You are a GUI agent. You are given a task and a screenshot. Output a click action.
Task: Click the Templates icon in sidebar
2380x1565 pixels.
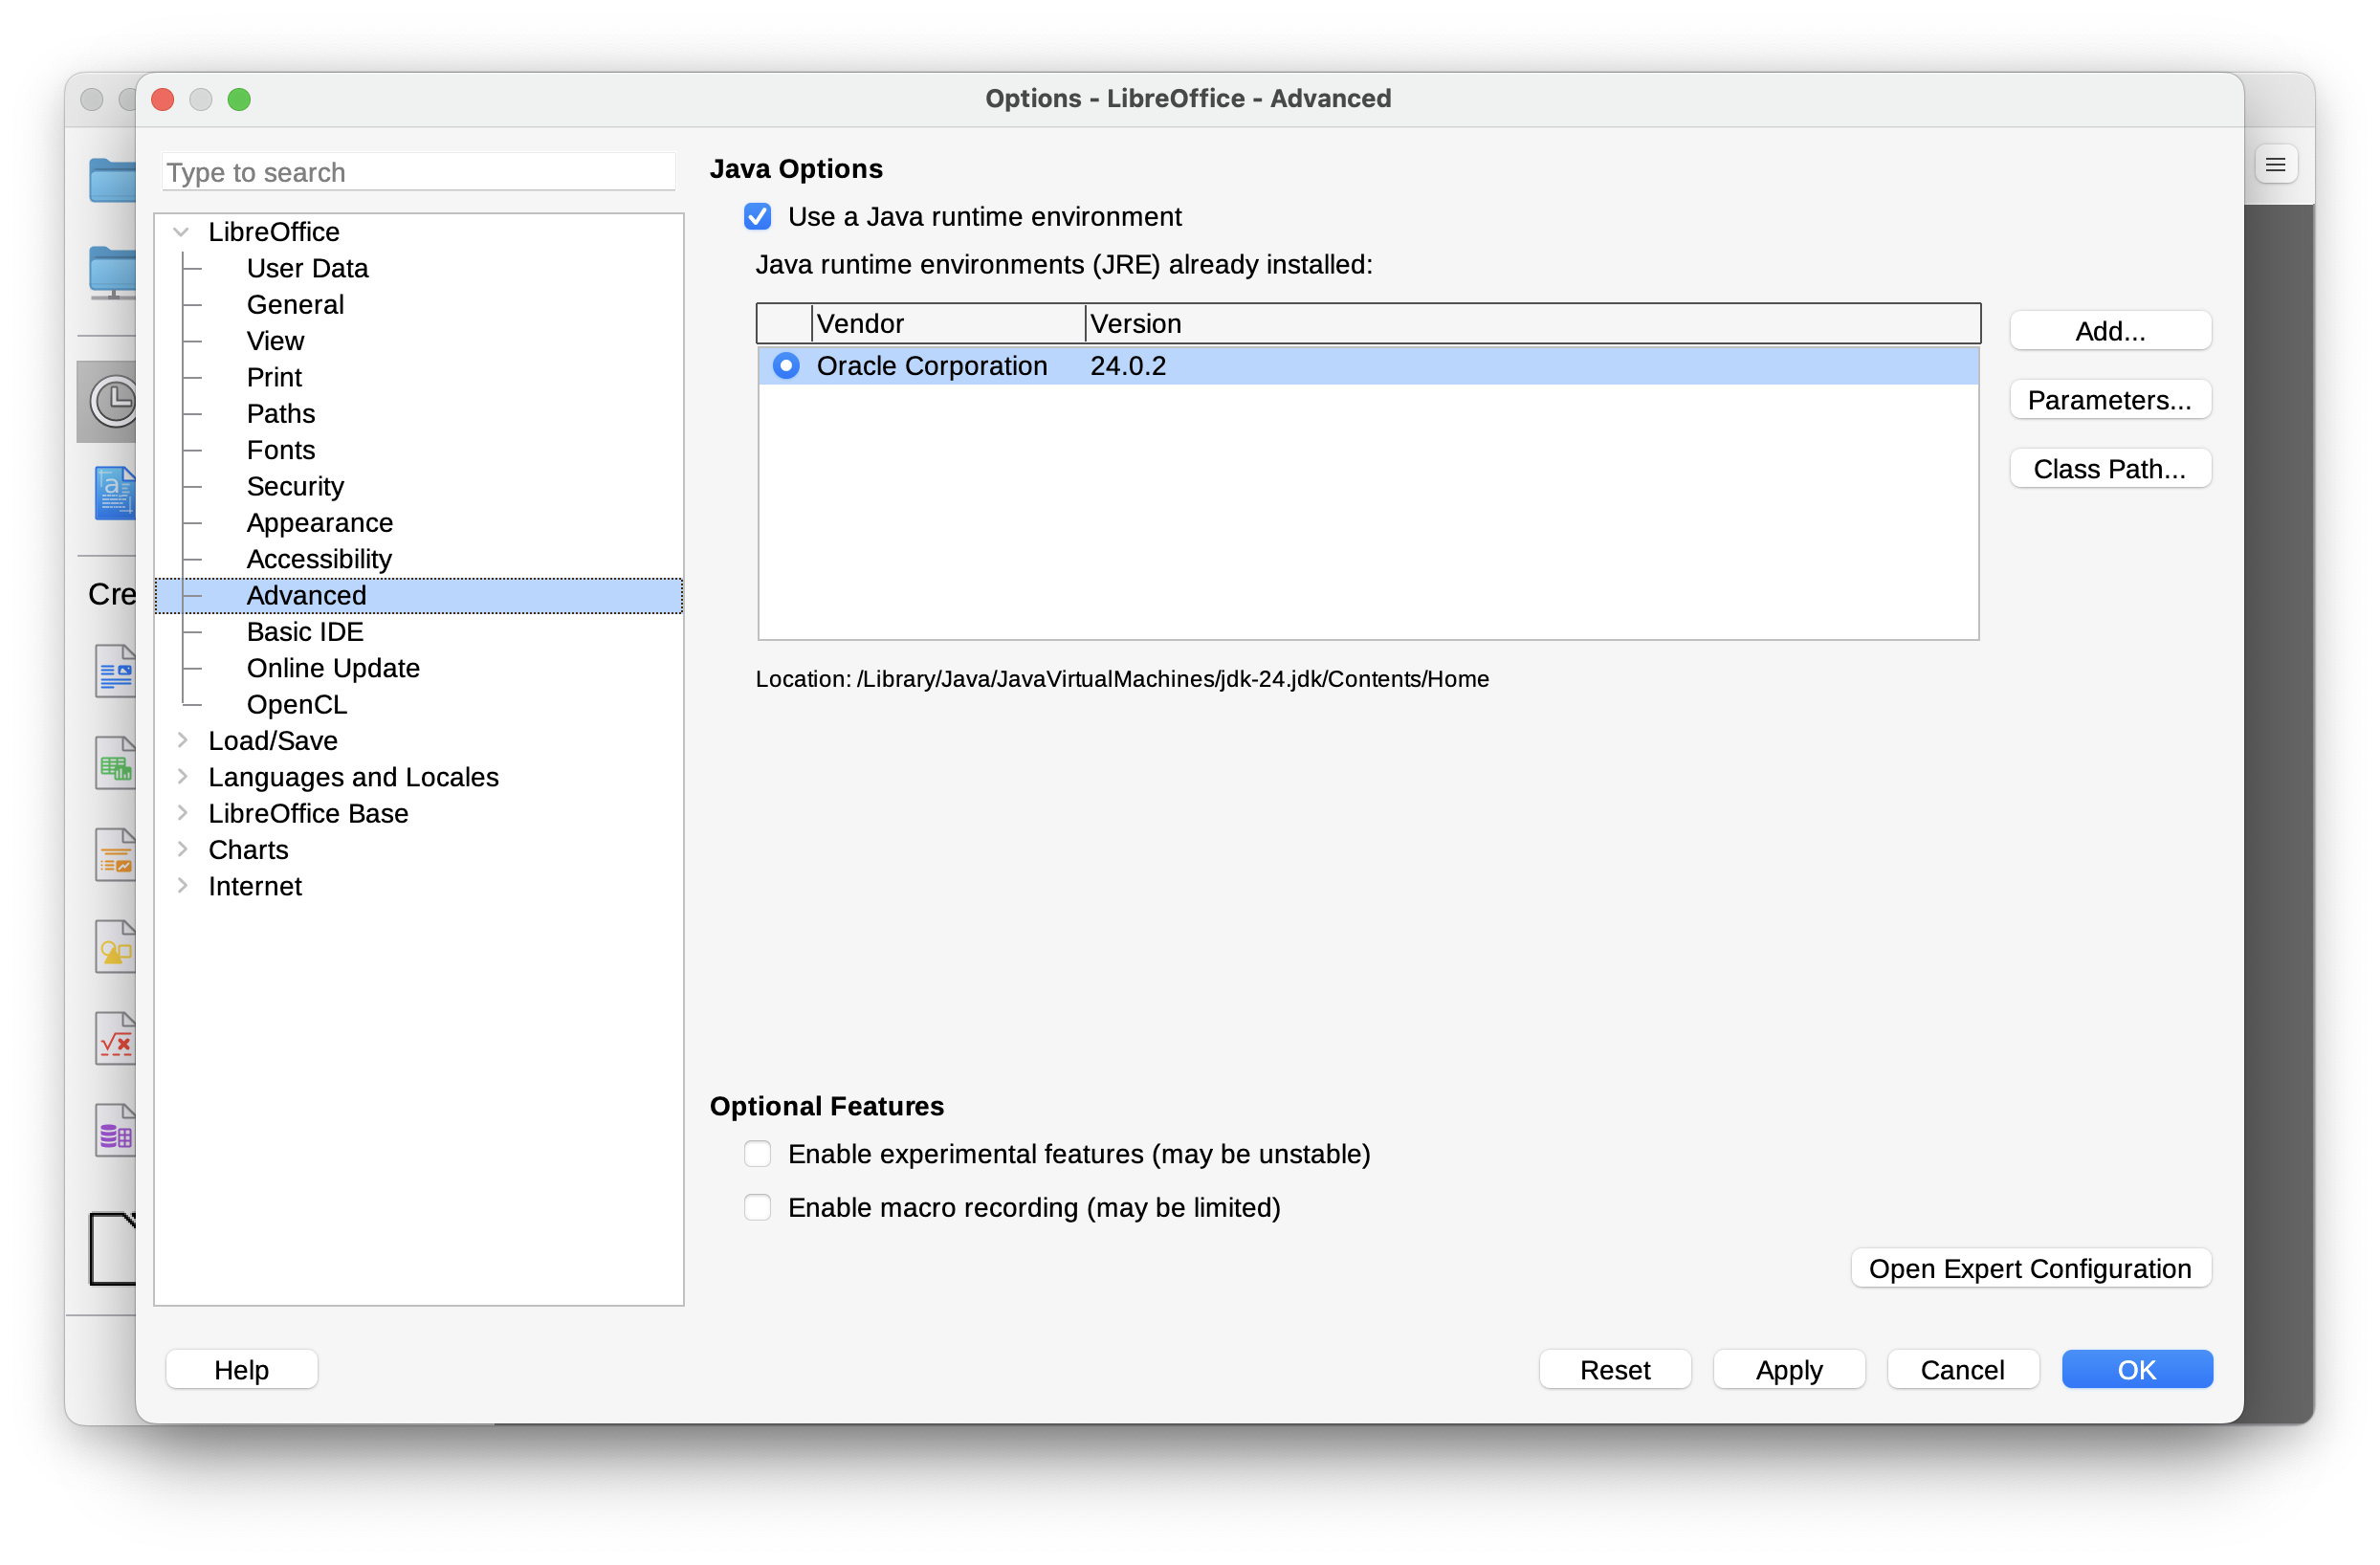[114, 492]
